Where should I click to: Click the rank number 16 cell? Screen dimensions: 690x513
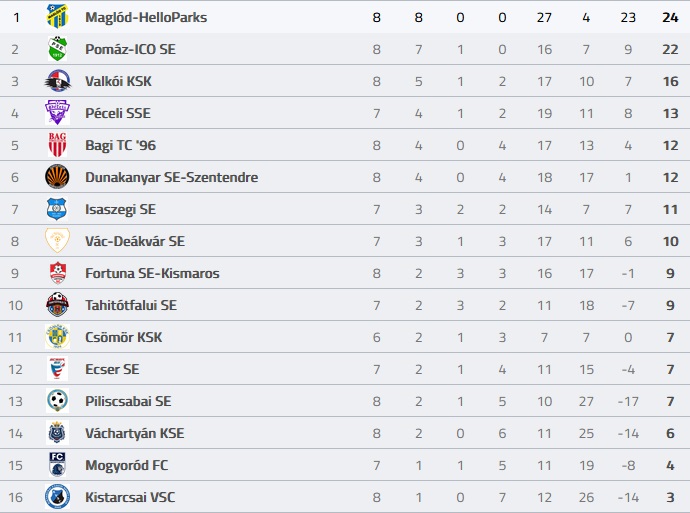pyautogui.click(x=15, y=497)
